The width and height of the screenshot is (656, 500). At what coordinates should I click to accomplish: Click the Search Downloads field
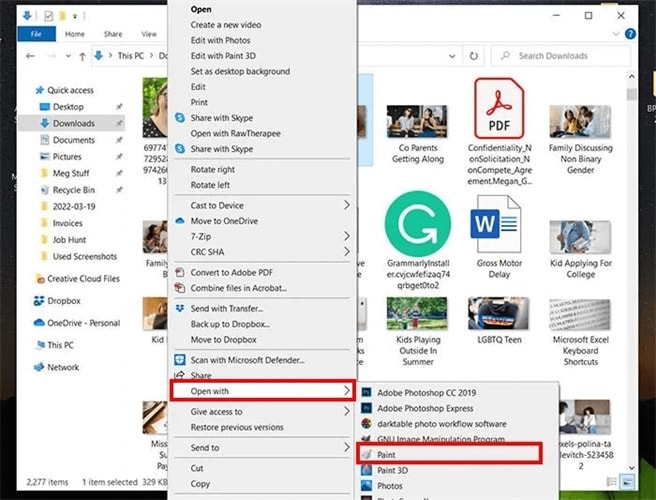[x=561, y=56]
